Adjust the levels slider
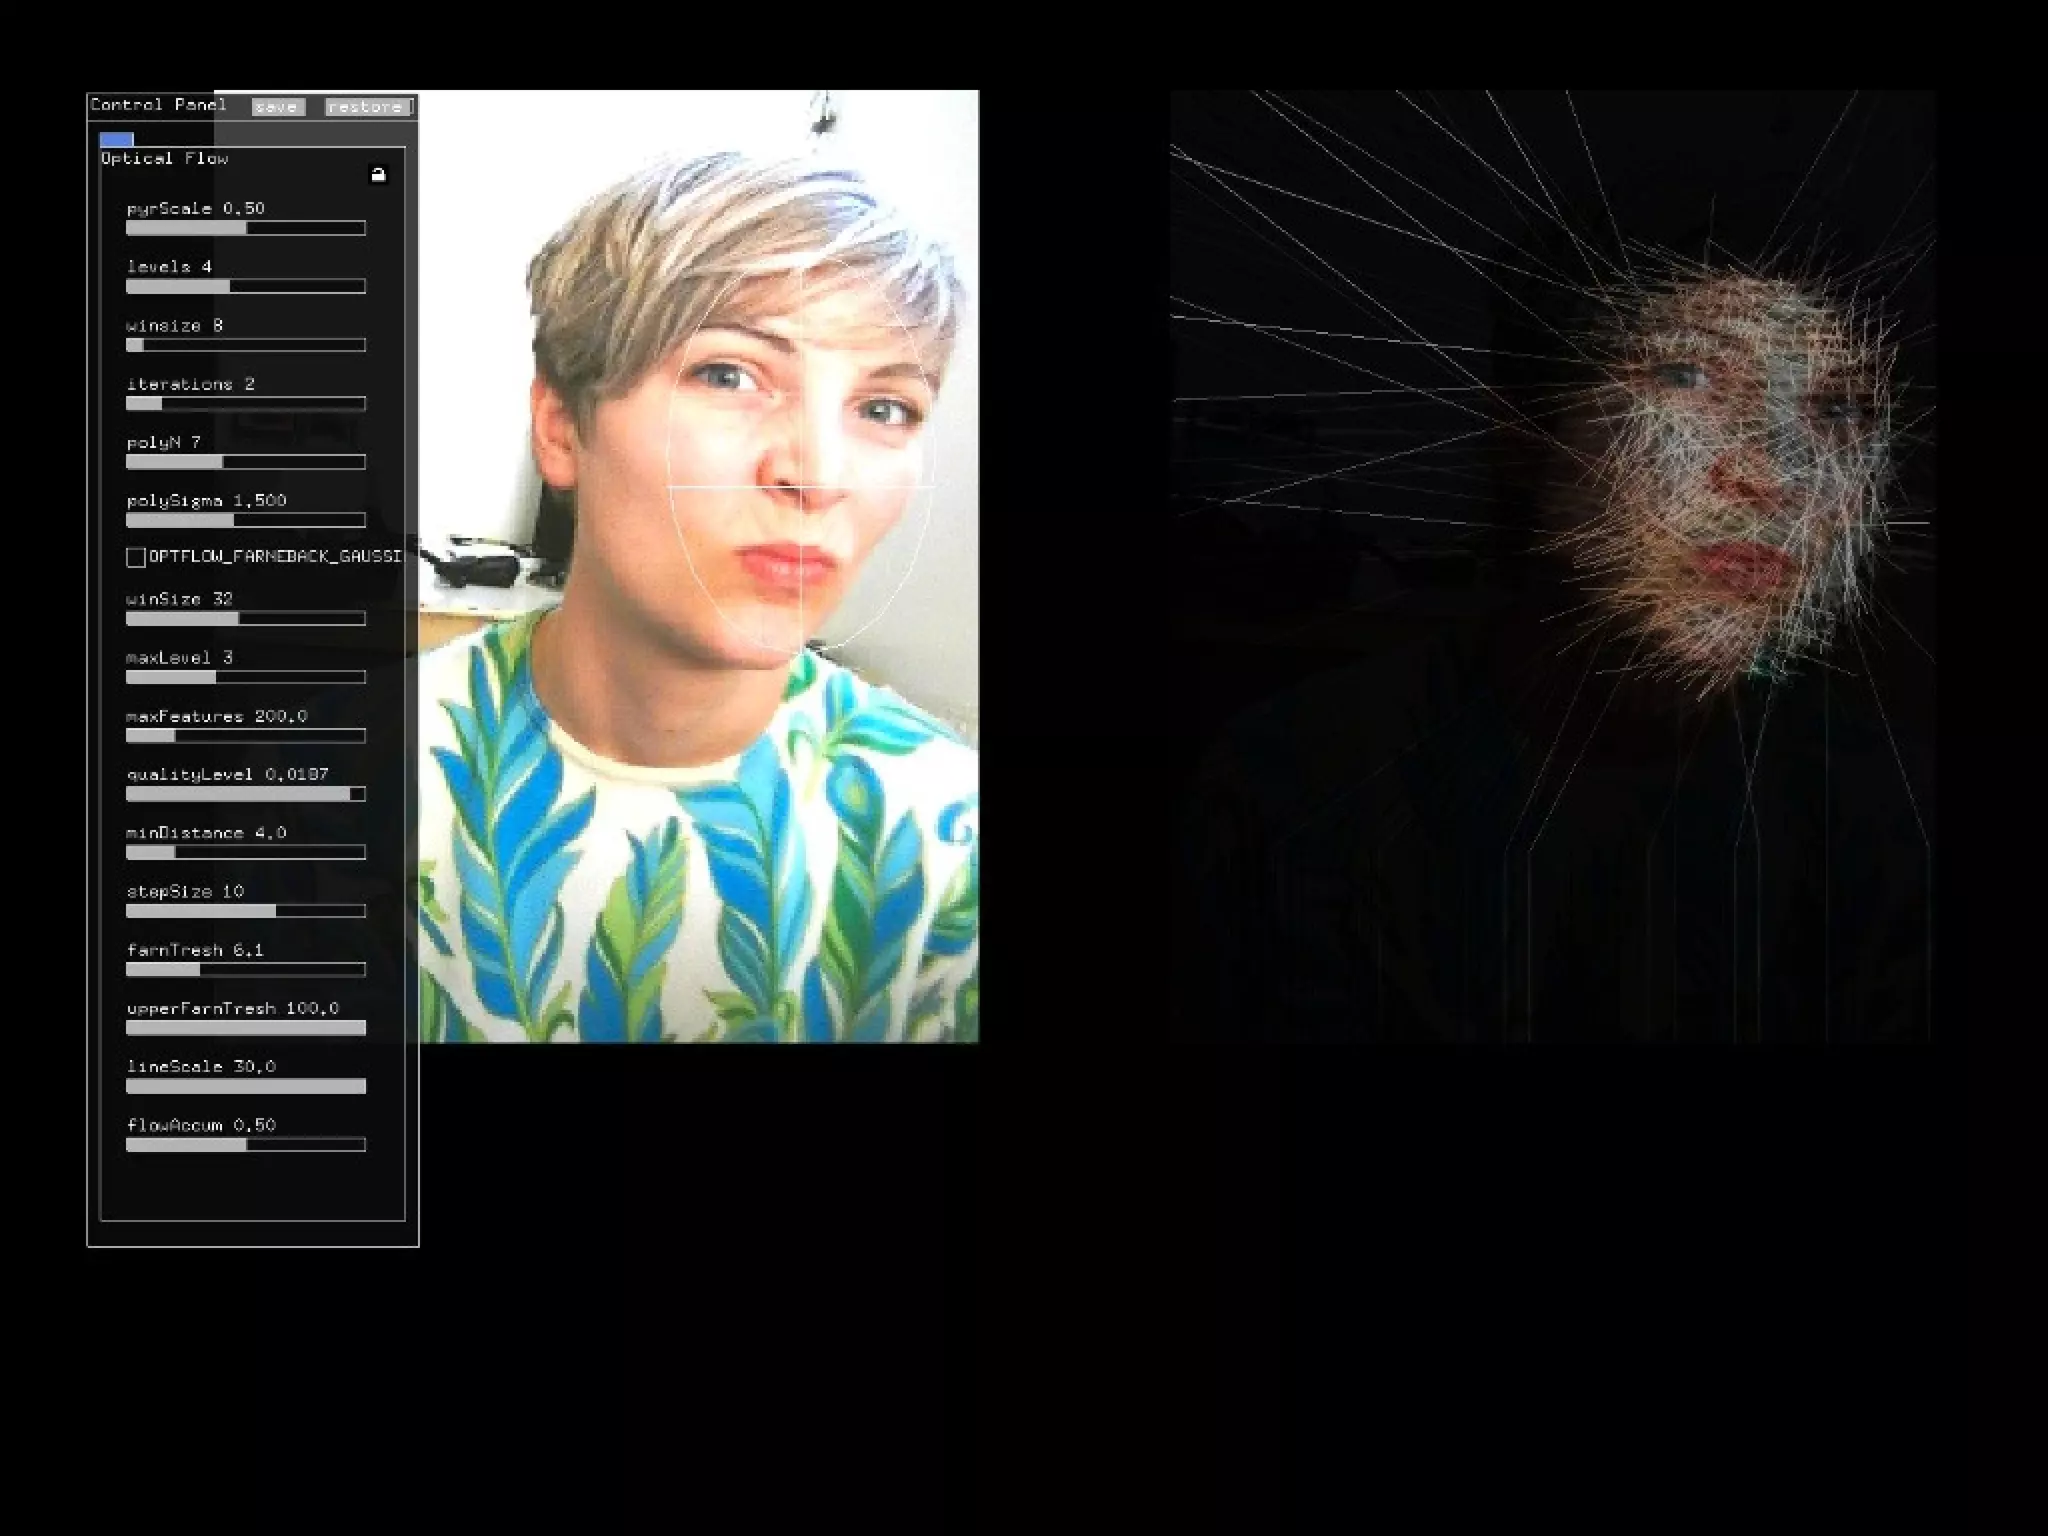This screenshot has height=1536, width=2048. (x=245, y=287)
